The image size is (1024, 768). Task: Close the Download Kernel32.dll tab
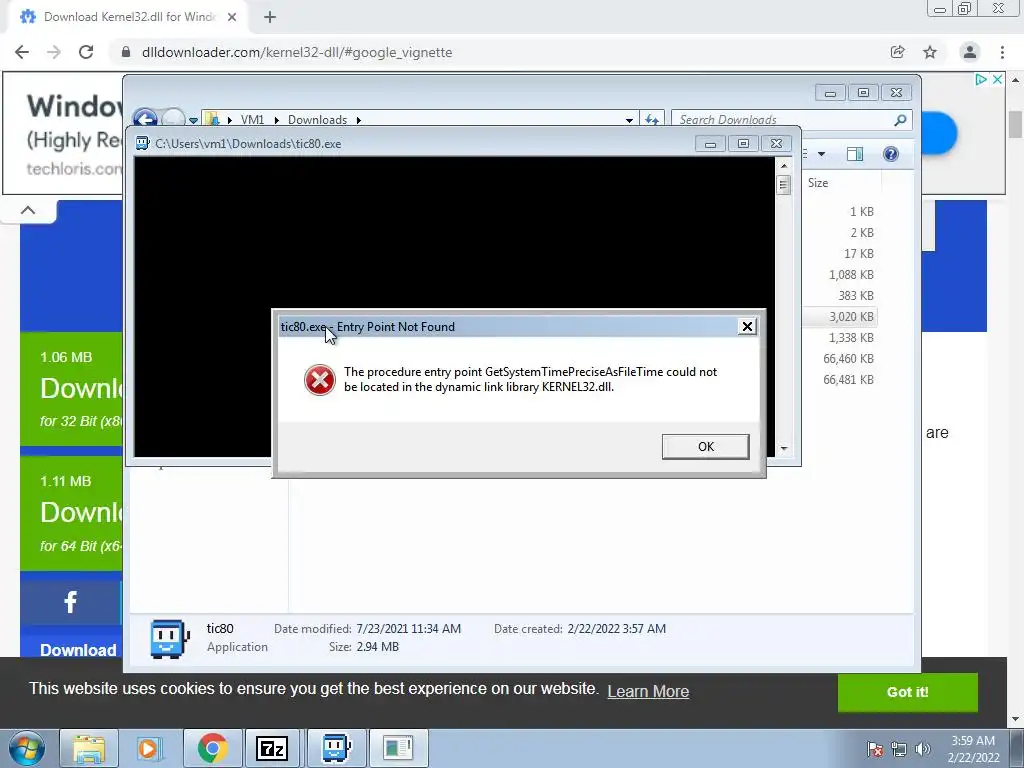click(232, 17)
